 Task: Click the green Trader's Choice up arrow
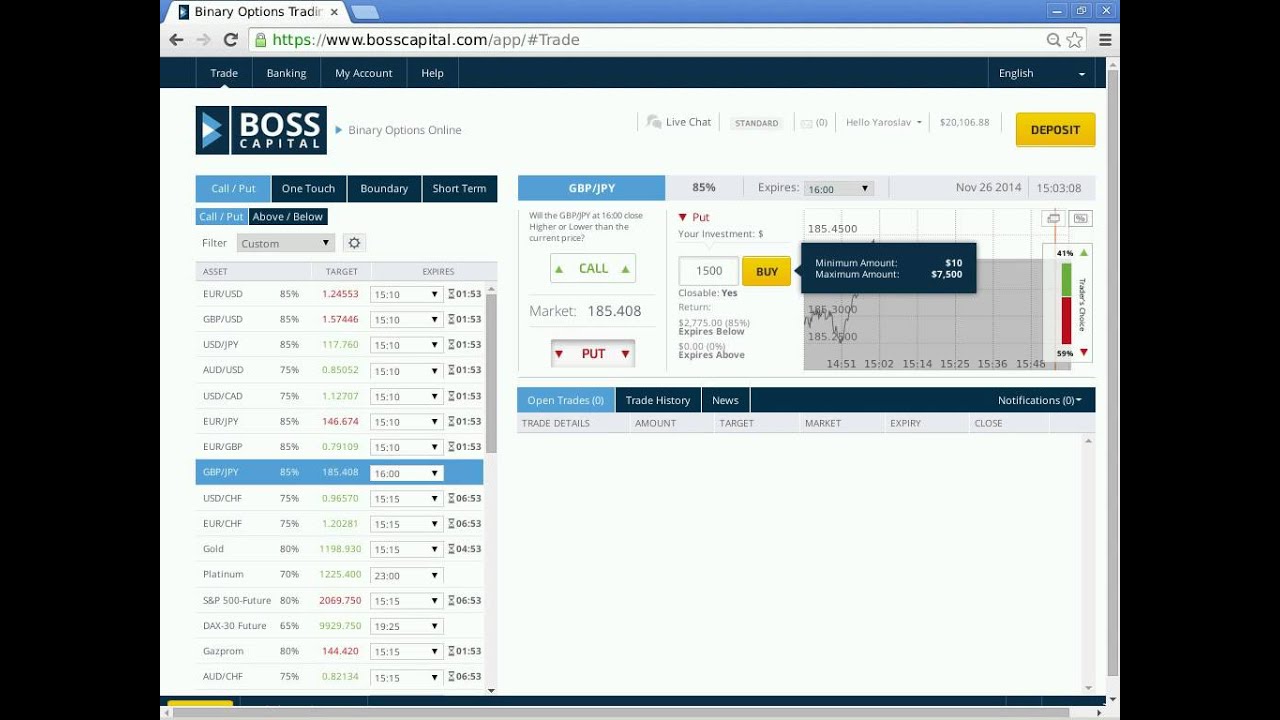tap(1084, 253)
